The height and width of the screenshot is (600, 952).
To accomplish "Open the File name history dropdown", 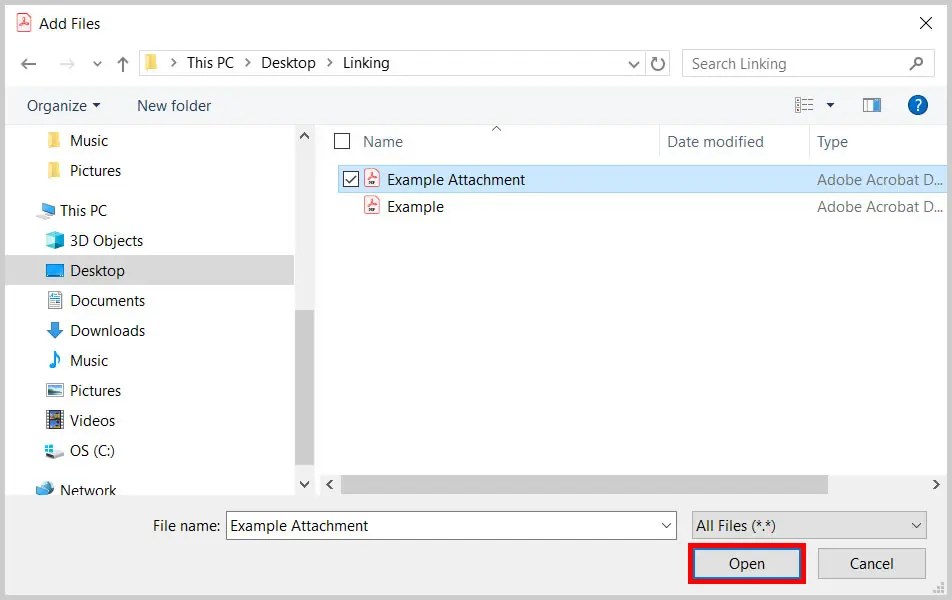I will coord(666,525).
